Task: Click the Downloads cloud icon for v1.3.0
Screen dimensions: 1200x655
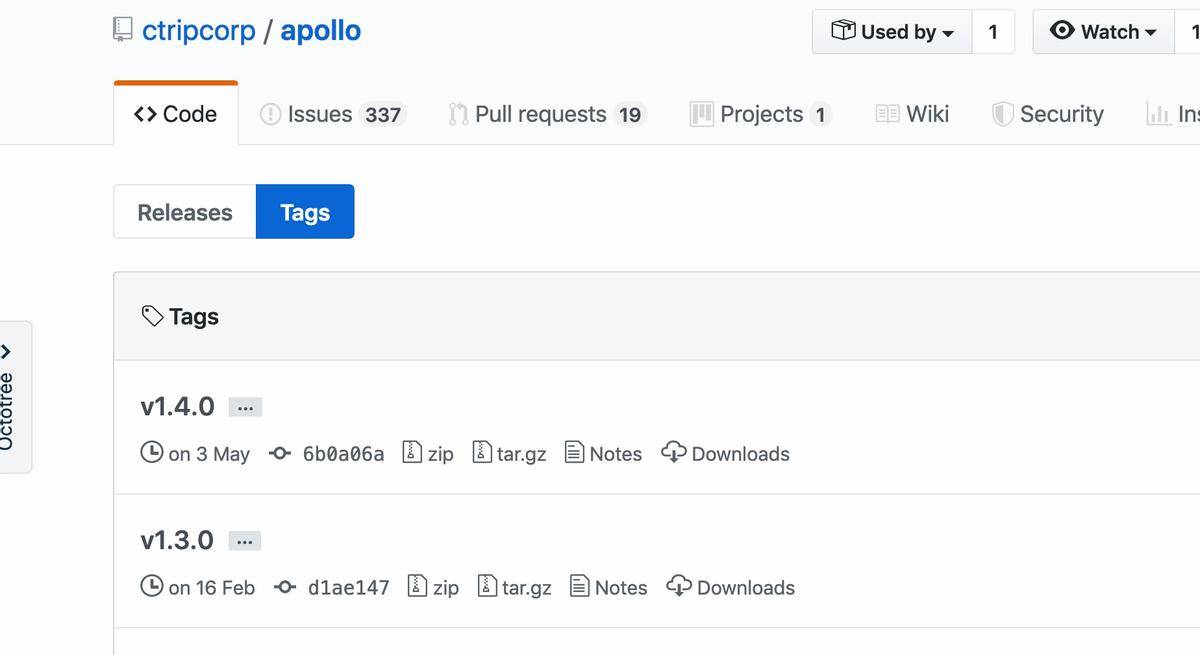Action: [x=681, y=587]
